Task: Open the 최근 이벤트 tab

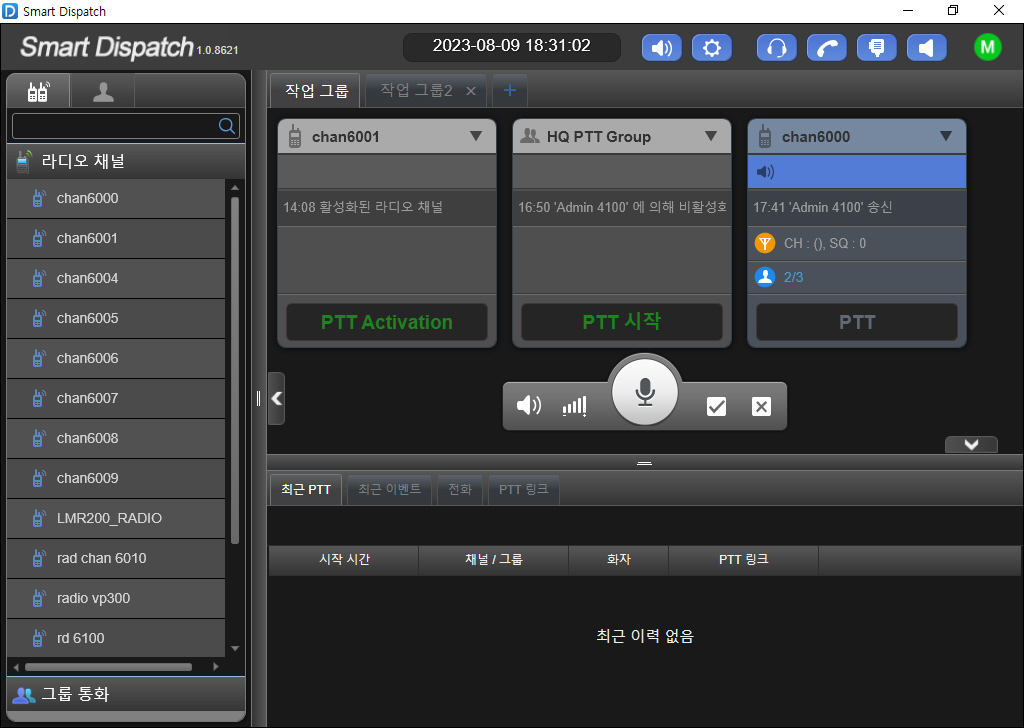Action: 390,490
